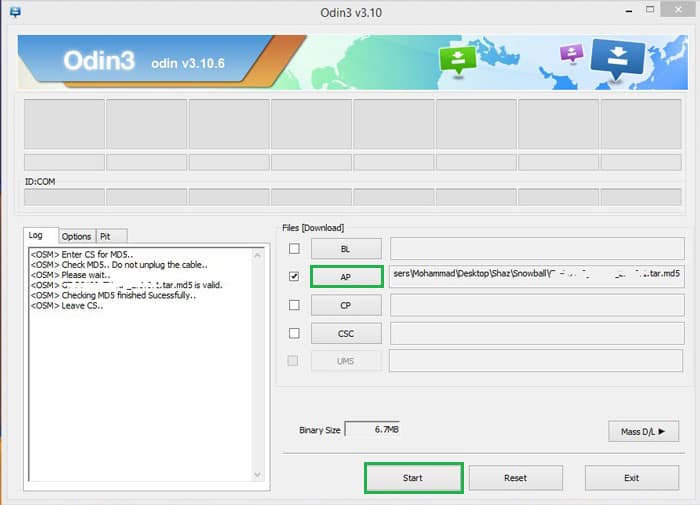Click the Binary Size value field
This screenshot has height=505, width=700.
[x=372, y=430]
